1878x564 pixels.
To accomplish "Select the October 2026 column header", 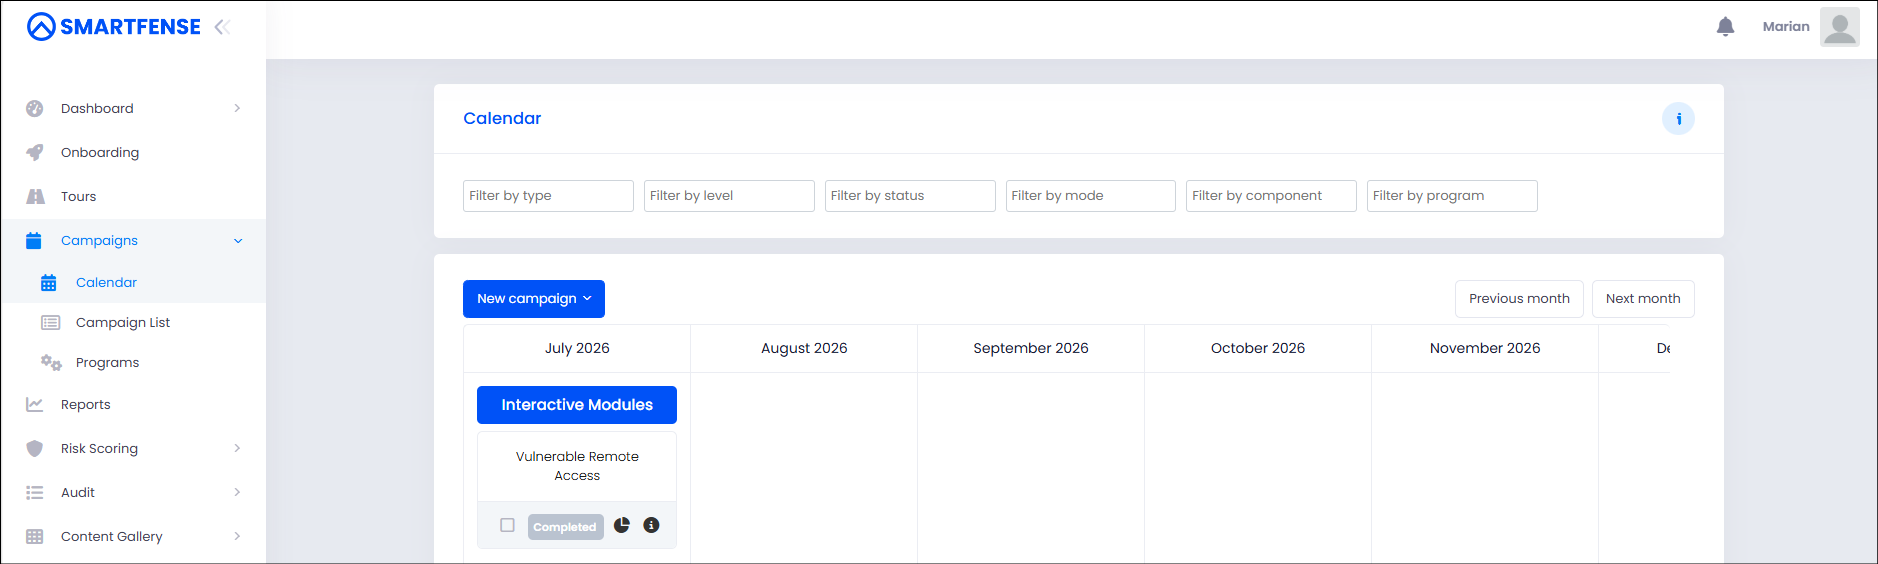I will coord(1258,349).
